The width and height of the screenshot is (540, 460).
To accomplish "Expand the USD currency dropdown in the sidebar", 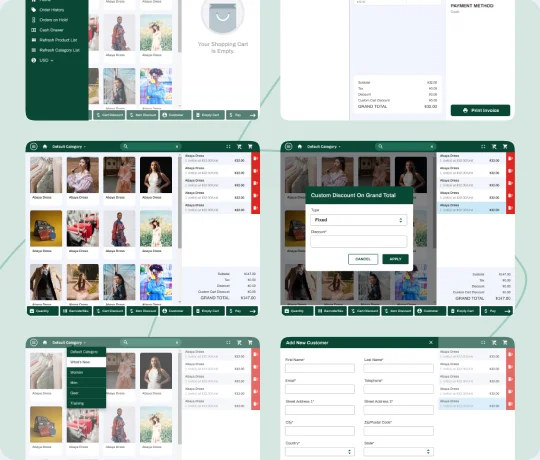I will point(46,60).
